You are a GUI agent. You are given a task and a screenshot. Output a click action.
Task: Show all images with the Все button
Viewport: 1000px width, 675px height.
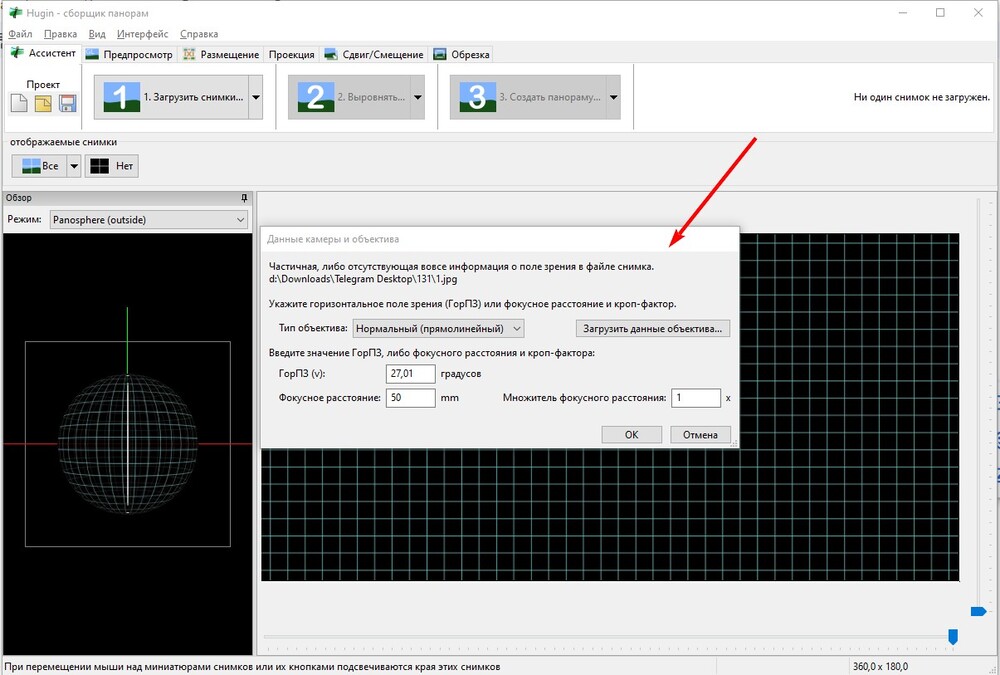[38, 166]
